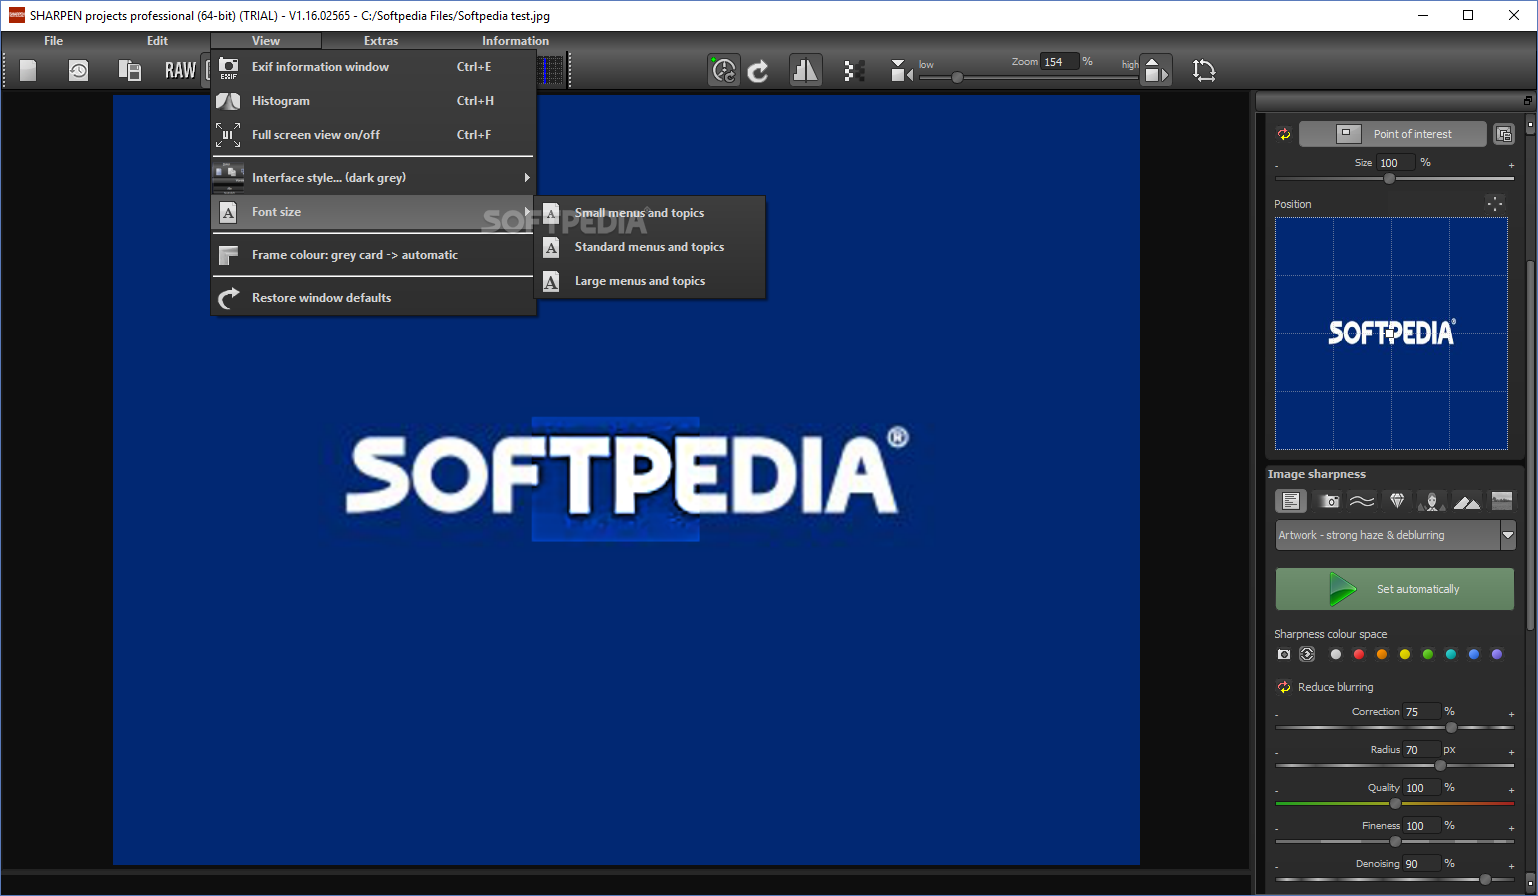This screenshot has height=896, width=1538.
Task: Open the Information menu
Action: (x=515, y=41)
